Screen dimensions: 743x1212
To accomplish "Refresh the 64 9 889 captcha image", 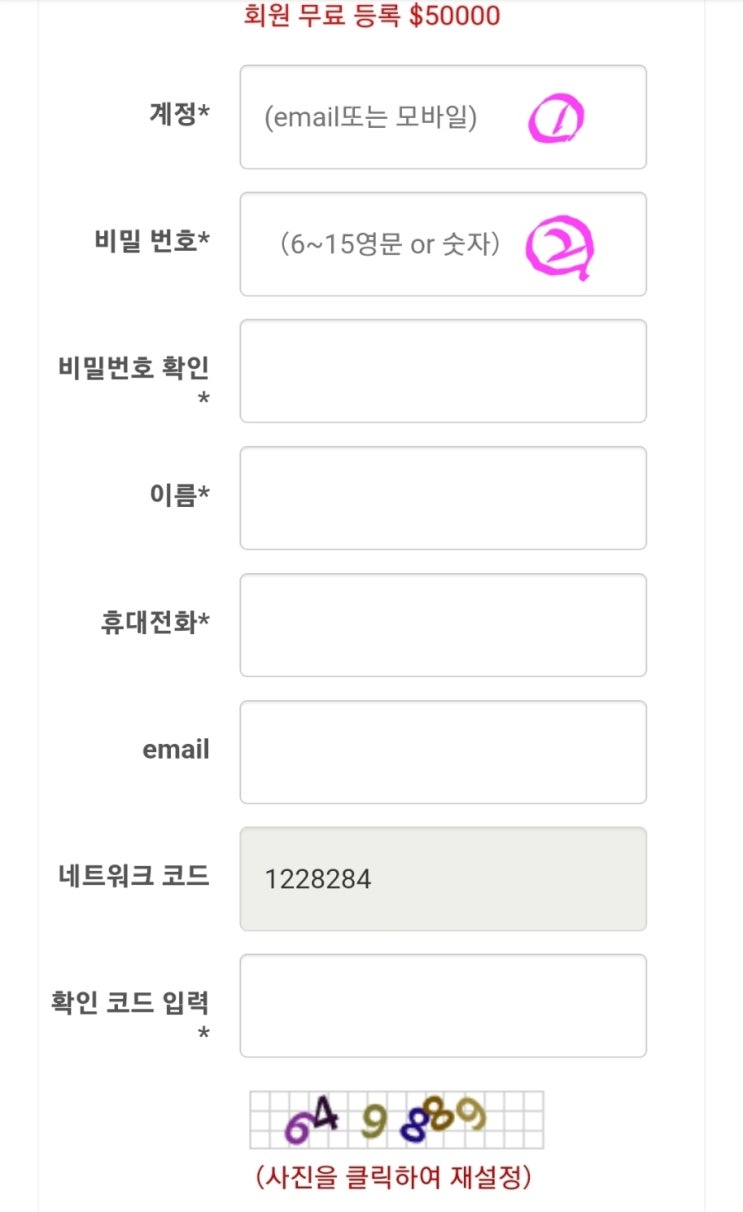I will (x=396, y=1119).
